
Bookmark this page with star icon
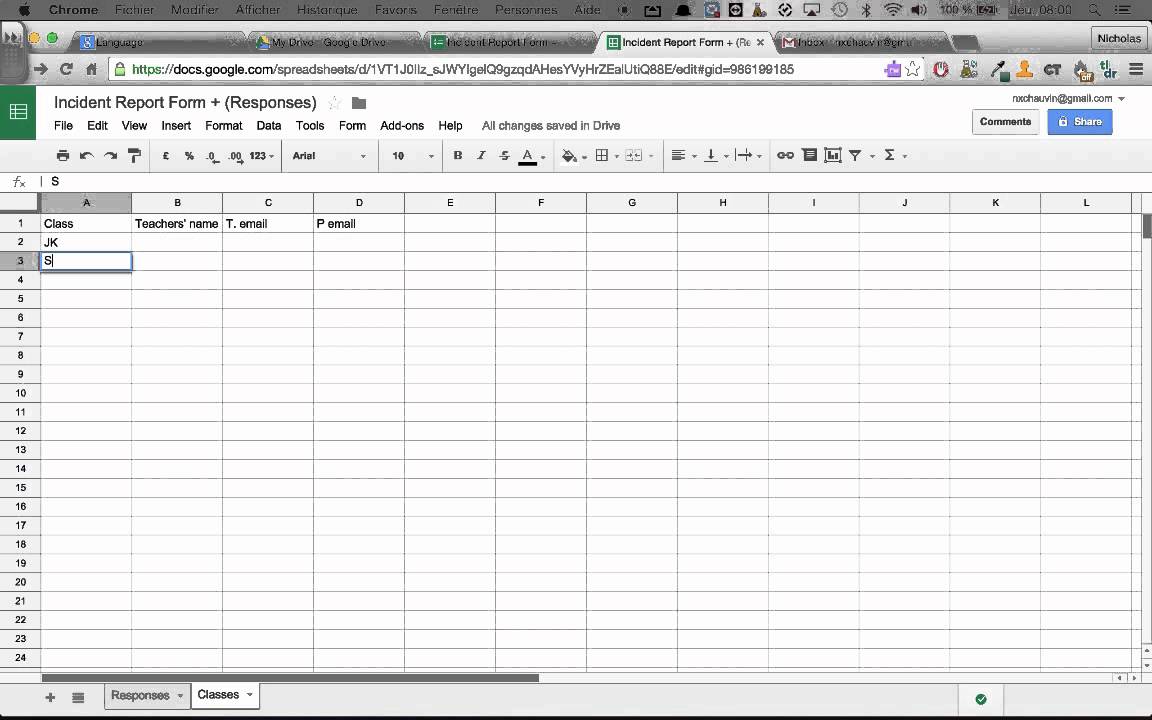click(x=912, y=69)
